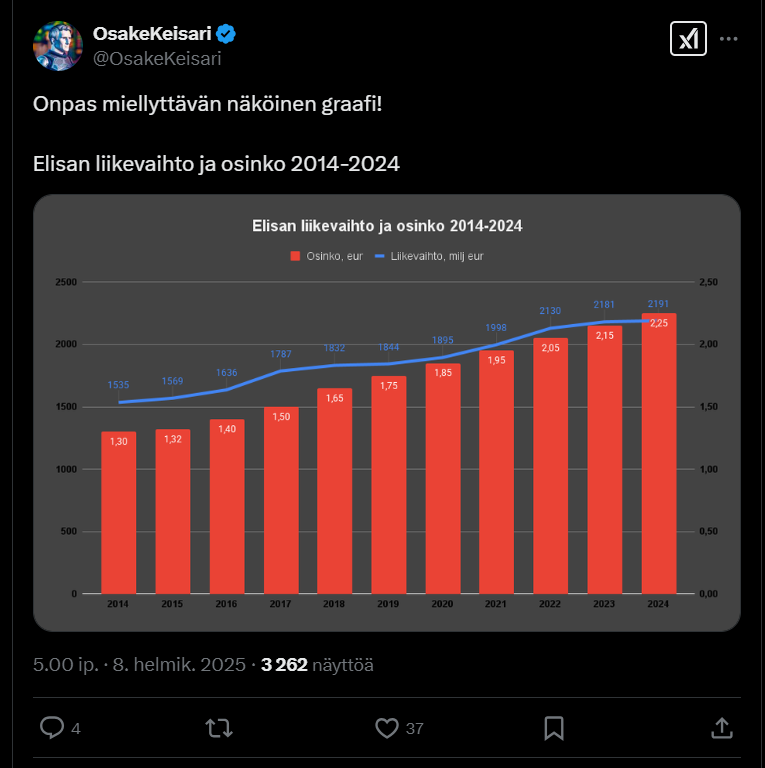
Task: Open the three-dot more options menu
Action: pyautogui.click(x=729, y=39)
